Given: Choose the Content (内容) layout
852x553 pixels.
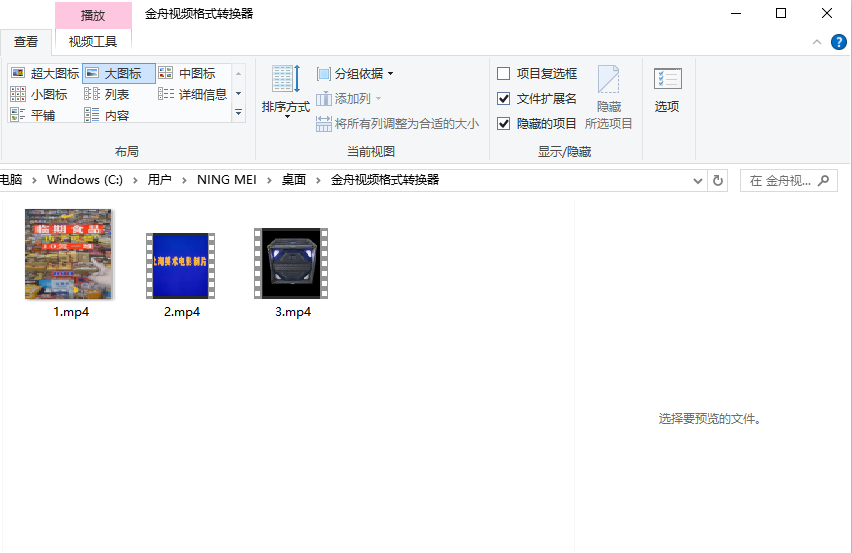Looking at the screenshot, I should pos(106,115).
